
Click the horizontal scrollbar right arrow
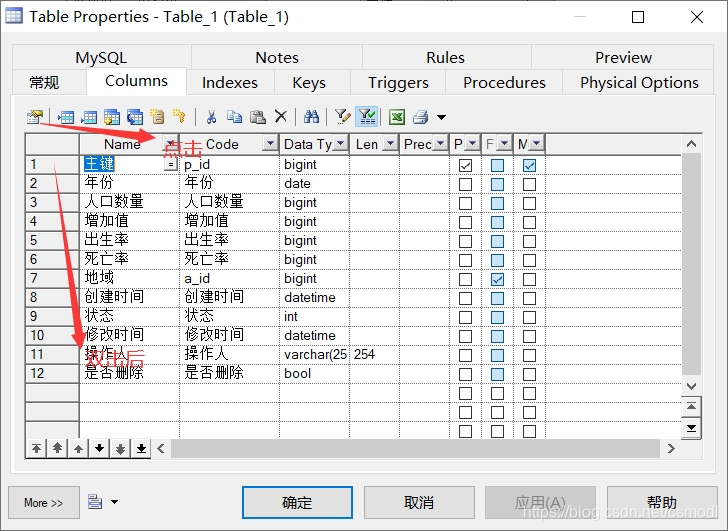click(x=671, y=448)
